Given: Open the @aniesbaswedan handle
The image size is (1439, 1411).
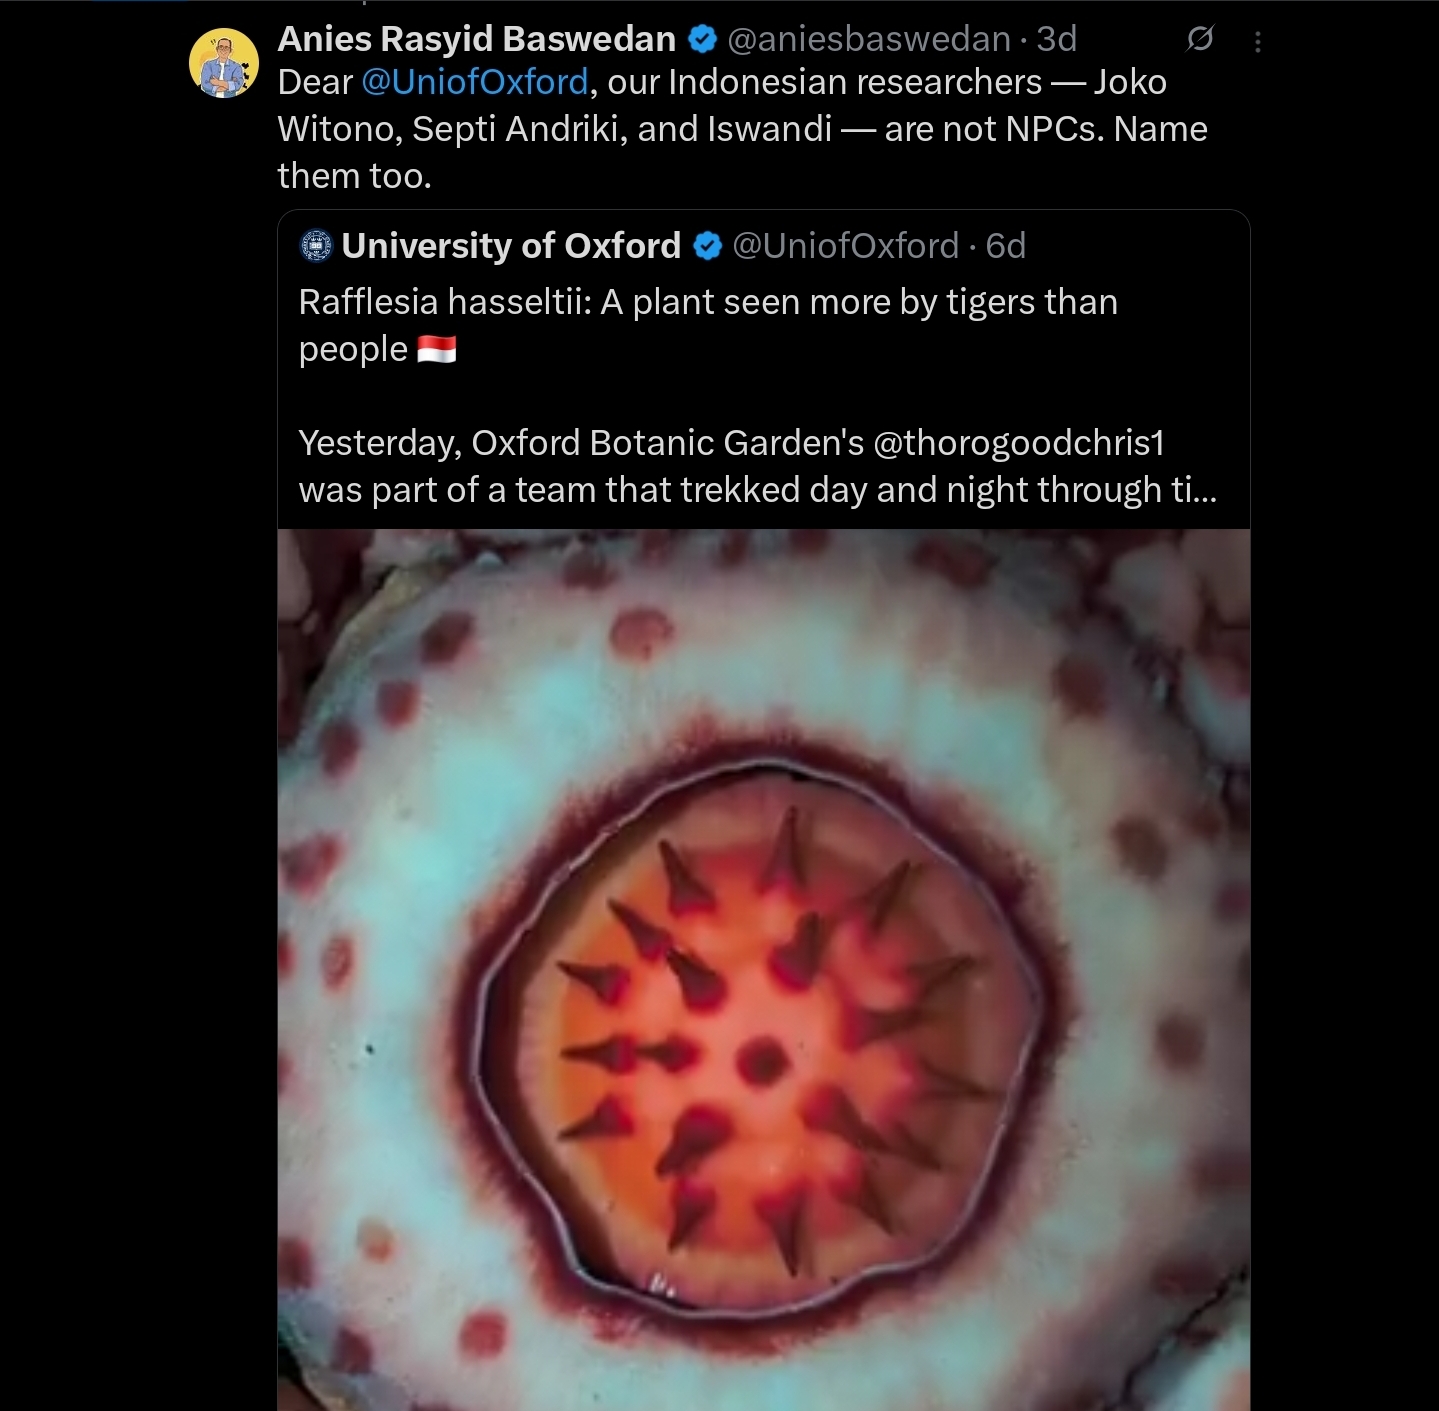Looking at the screenshot, I should pos(868,39).
